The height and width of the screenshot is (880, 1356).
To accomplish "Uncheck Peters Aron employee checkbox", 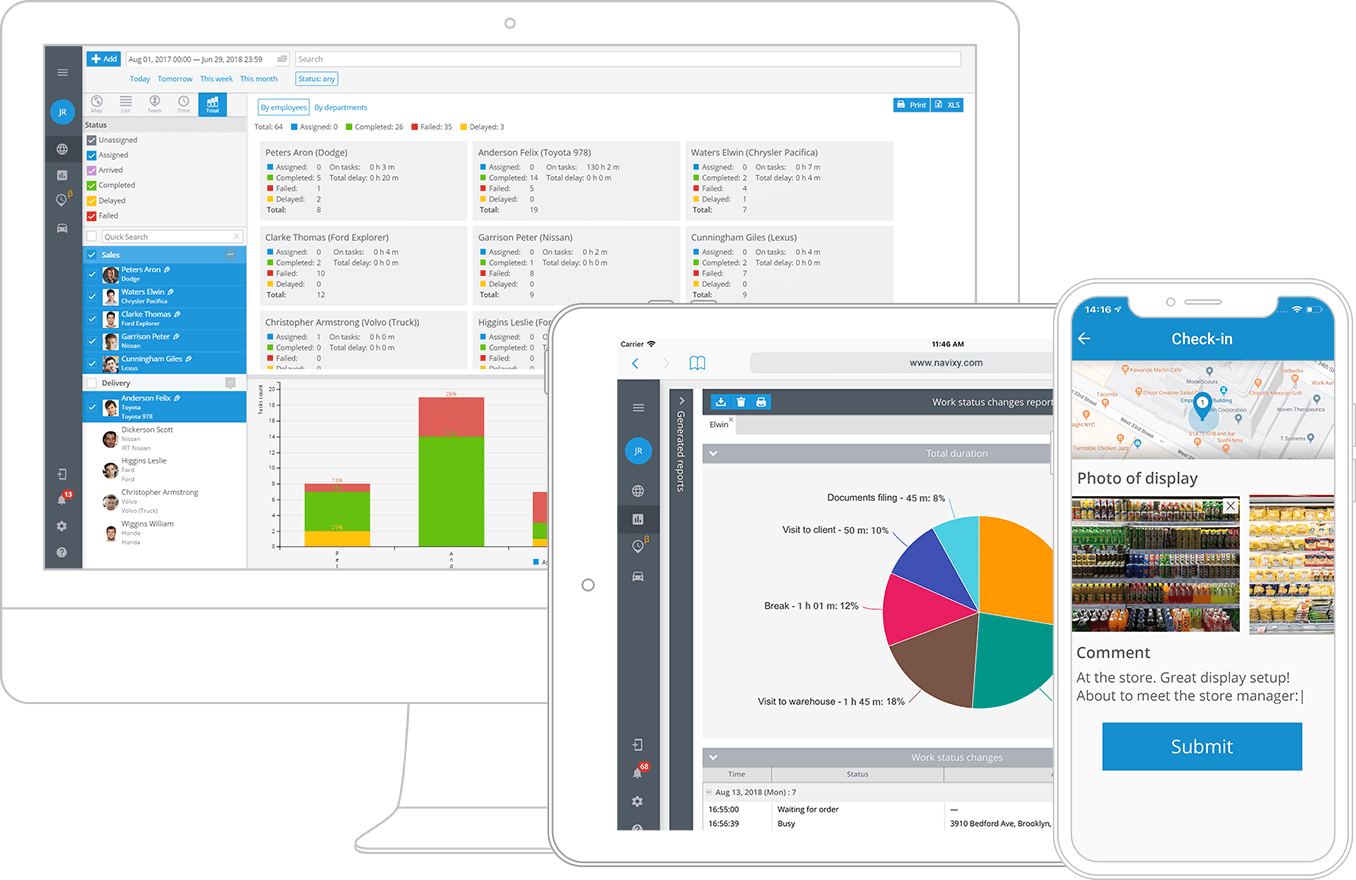I will pyautogui.click(x=92, y=274).
